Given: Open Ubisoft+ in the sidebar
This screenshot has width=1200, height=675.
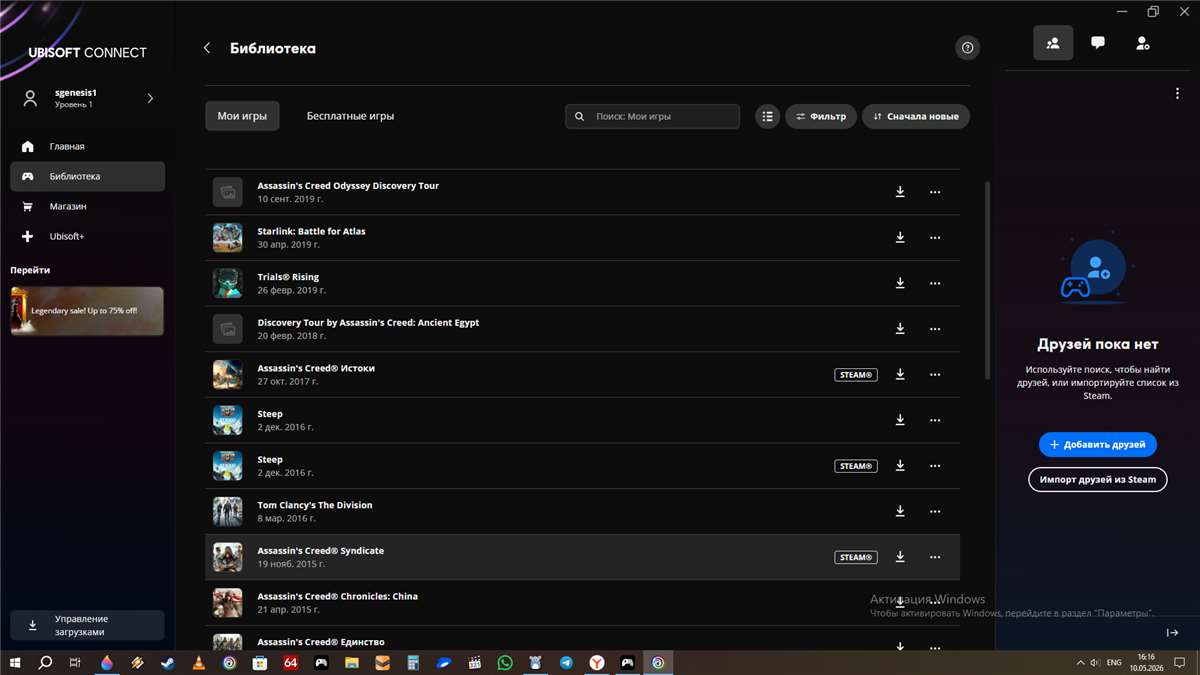Looking at the screenshot, I should 87,236.
